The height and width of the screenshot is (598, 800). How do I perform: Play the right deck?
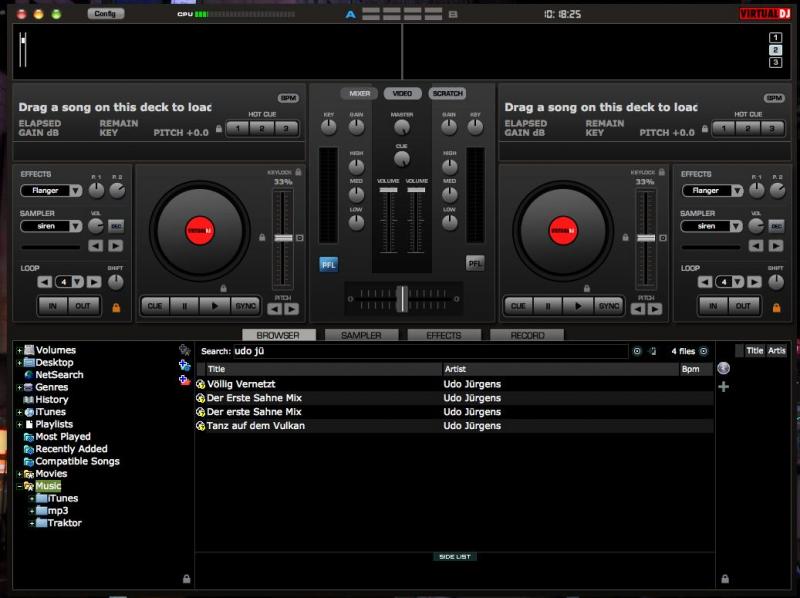point(578,306)
